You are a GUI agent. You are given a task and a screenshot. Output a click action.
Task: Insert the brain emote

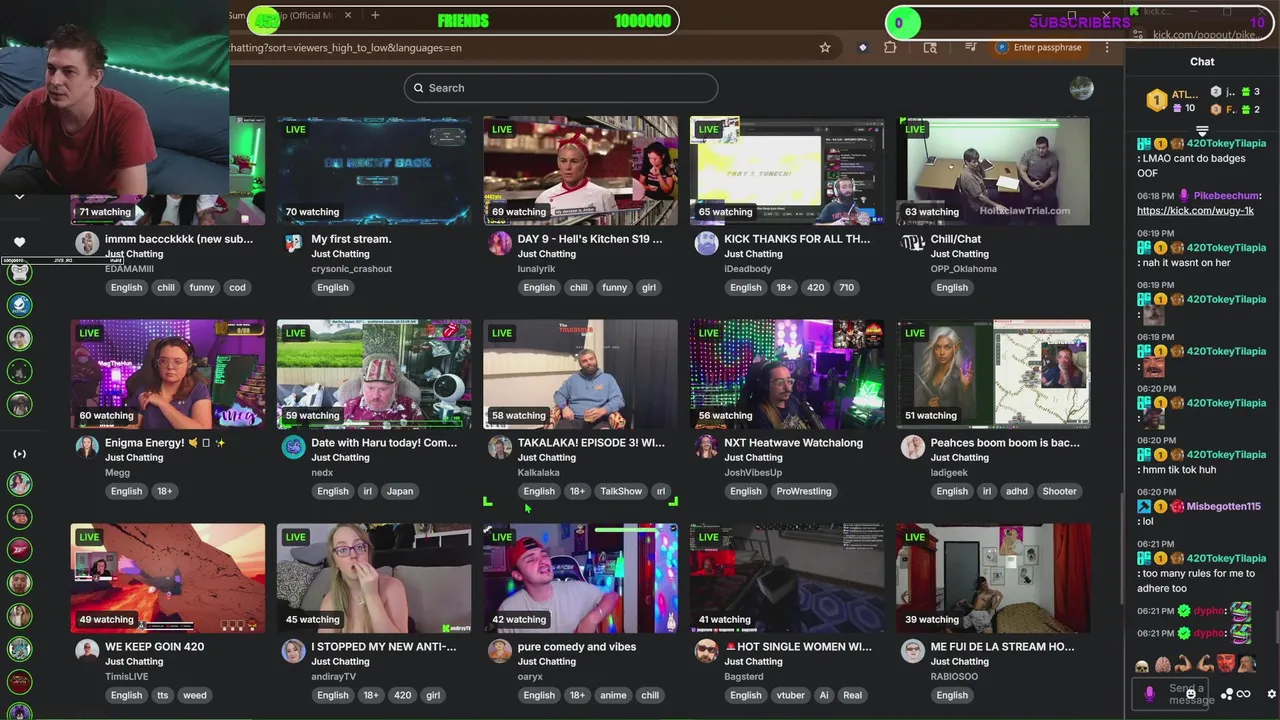(1162, 664)
